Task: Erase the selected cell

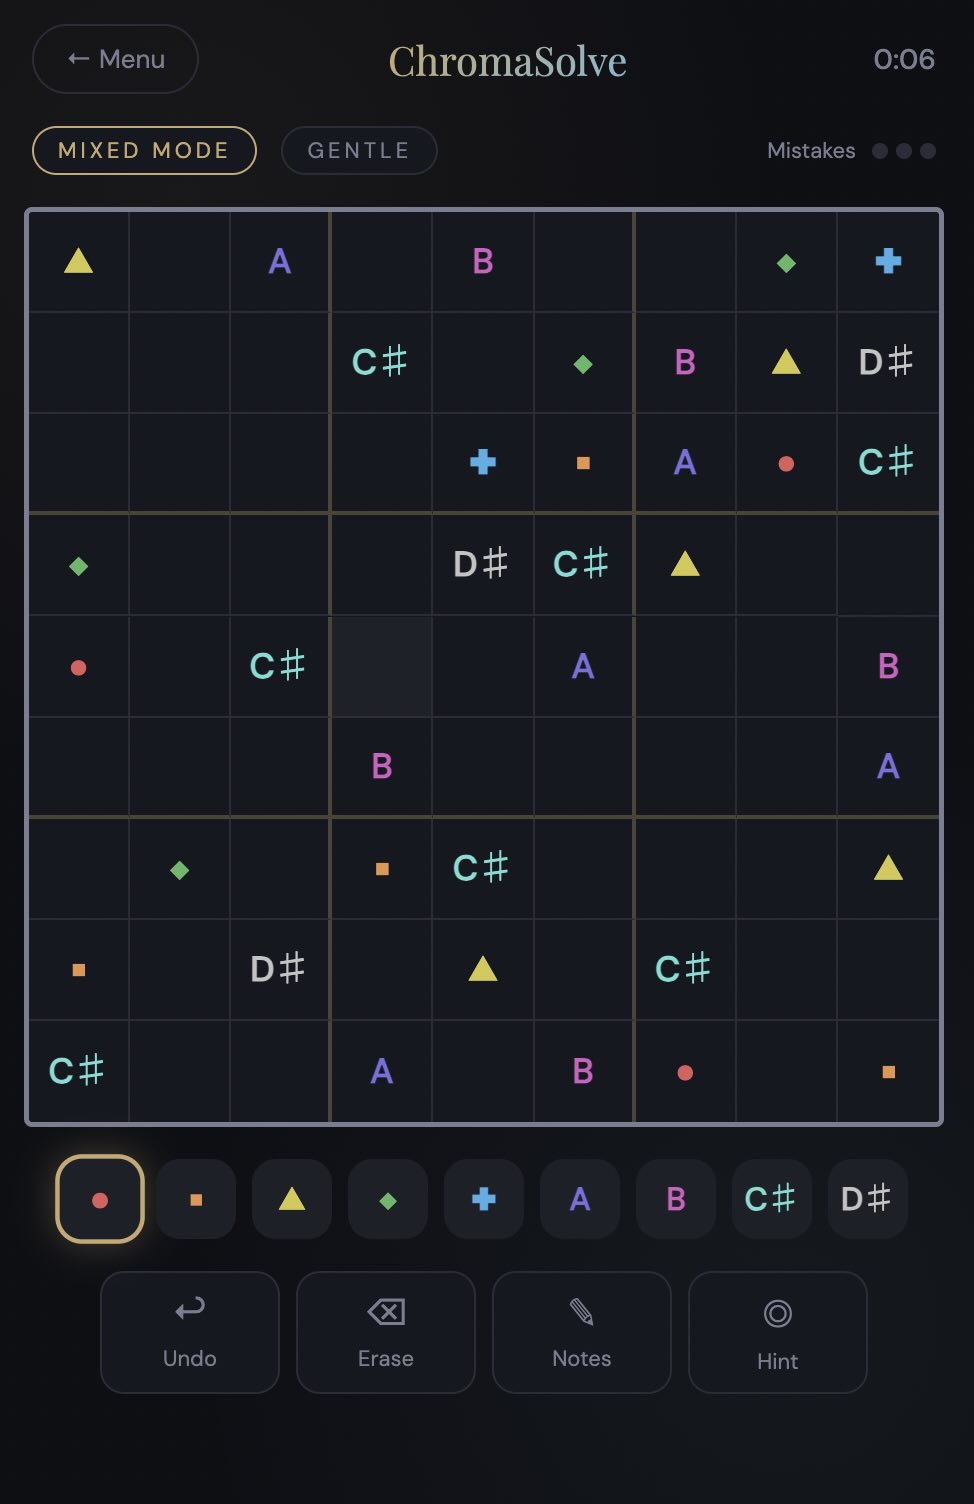Action: click(x=385, y=1332)
